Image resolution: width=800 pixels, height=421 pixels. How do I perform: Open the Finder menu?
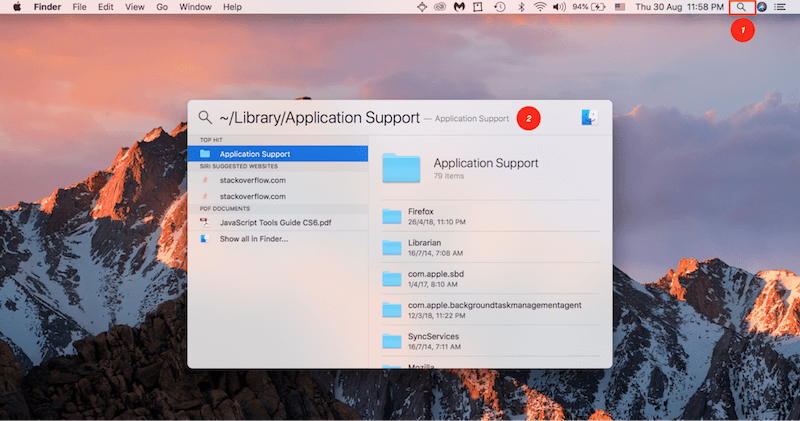[x=47, y=7]
